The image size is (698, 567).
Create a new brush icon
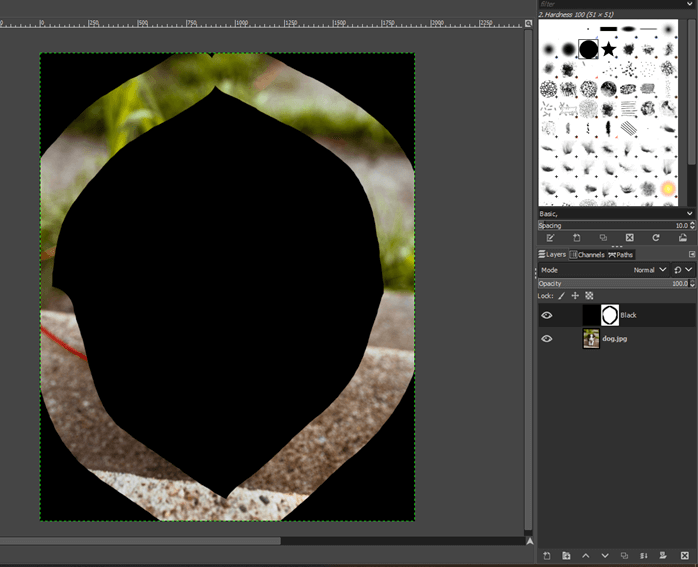(x=576, y=238)
